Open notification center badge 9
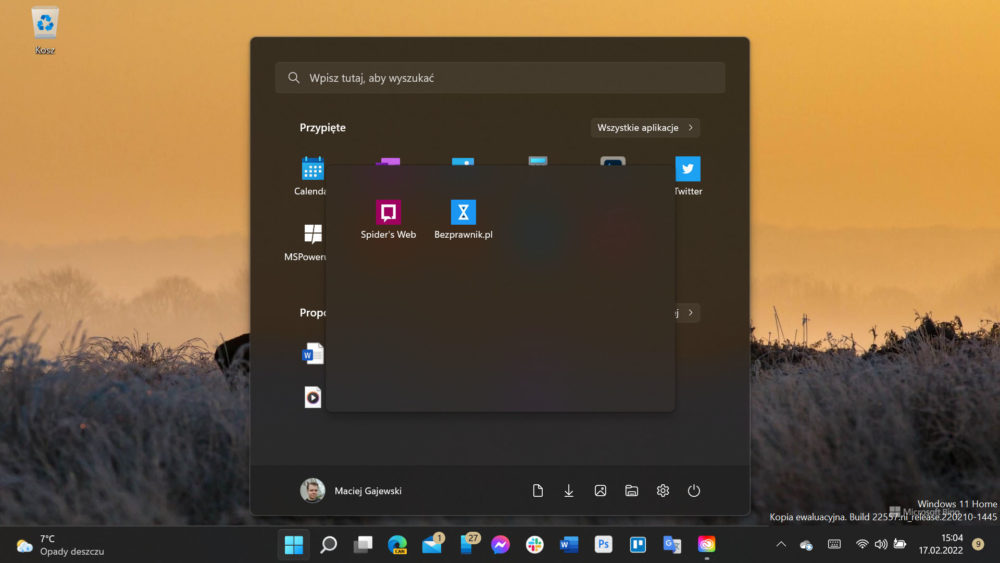This screenshot has width=1000, height=563. coord(978,545)
